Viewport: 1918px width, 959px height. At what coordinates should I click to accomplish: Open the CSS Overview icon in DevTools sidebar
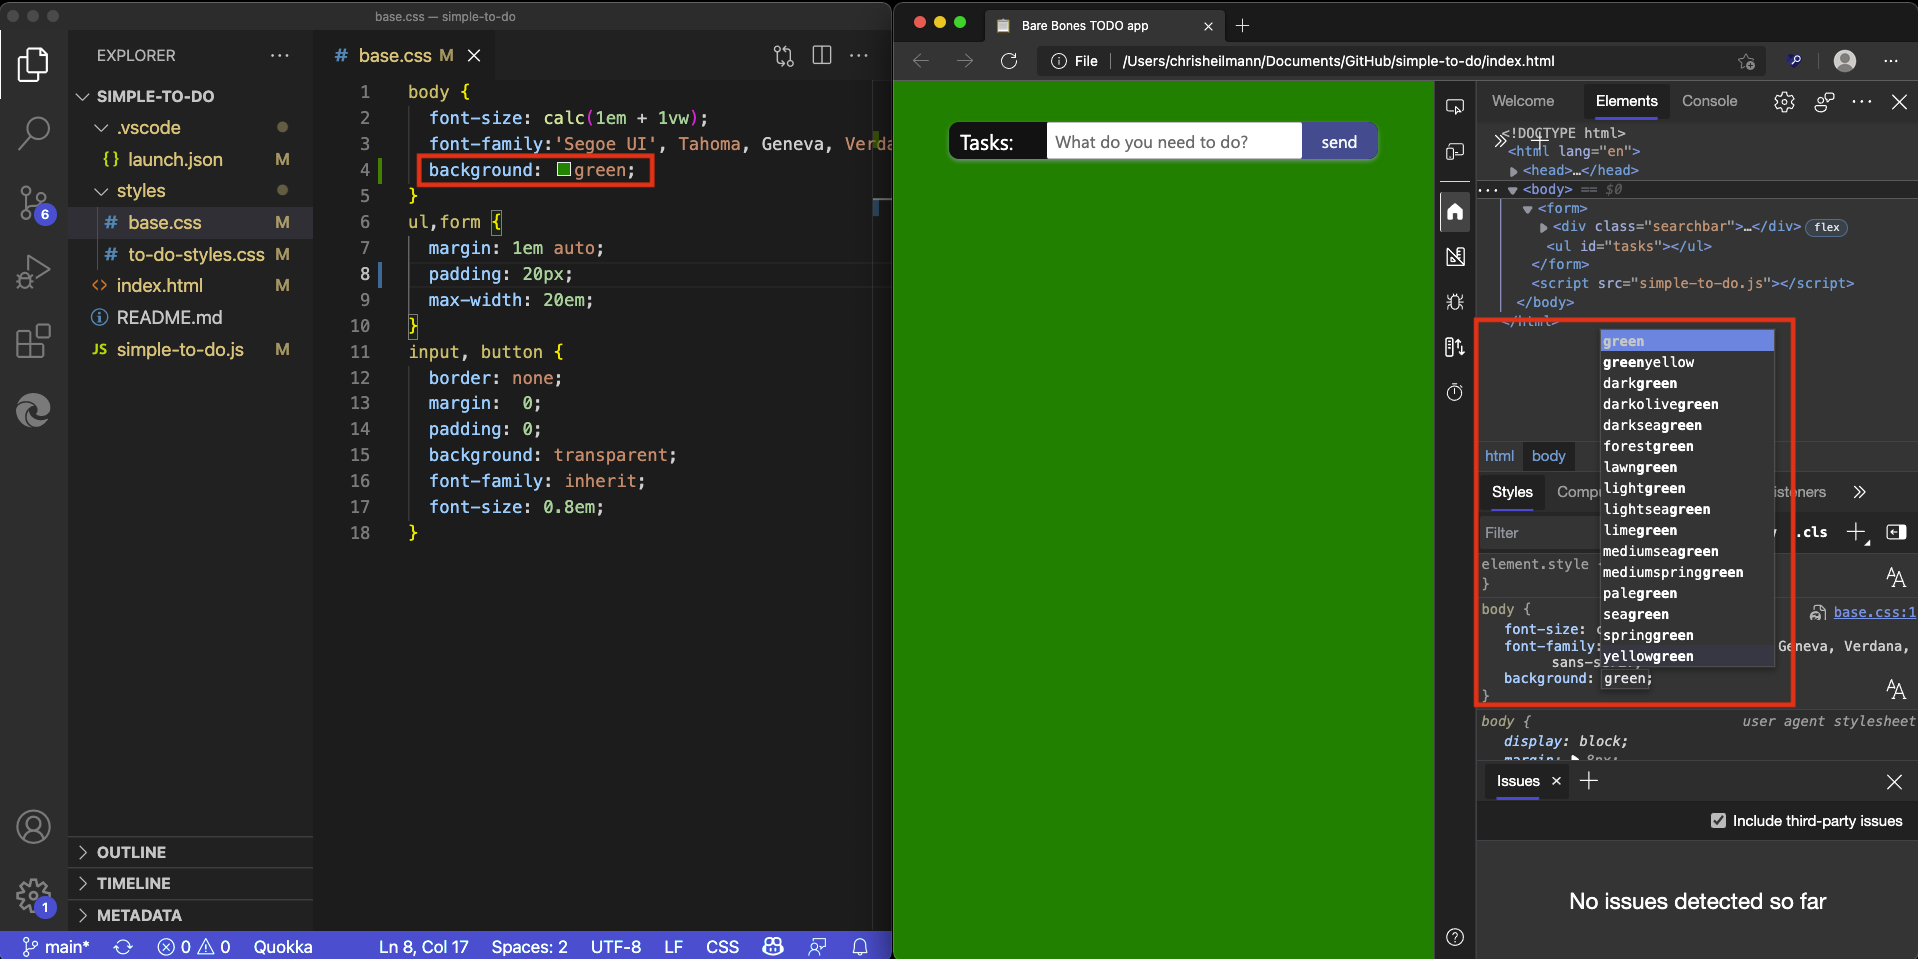tap(1455, 257)
